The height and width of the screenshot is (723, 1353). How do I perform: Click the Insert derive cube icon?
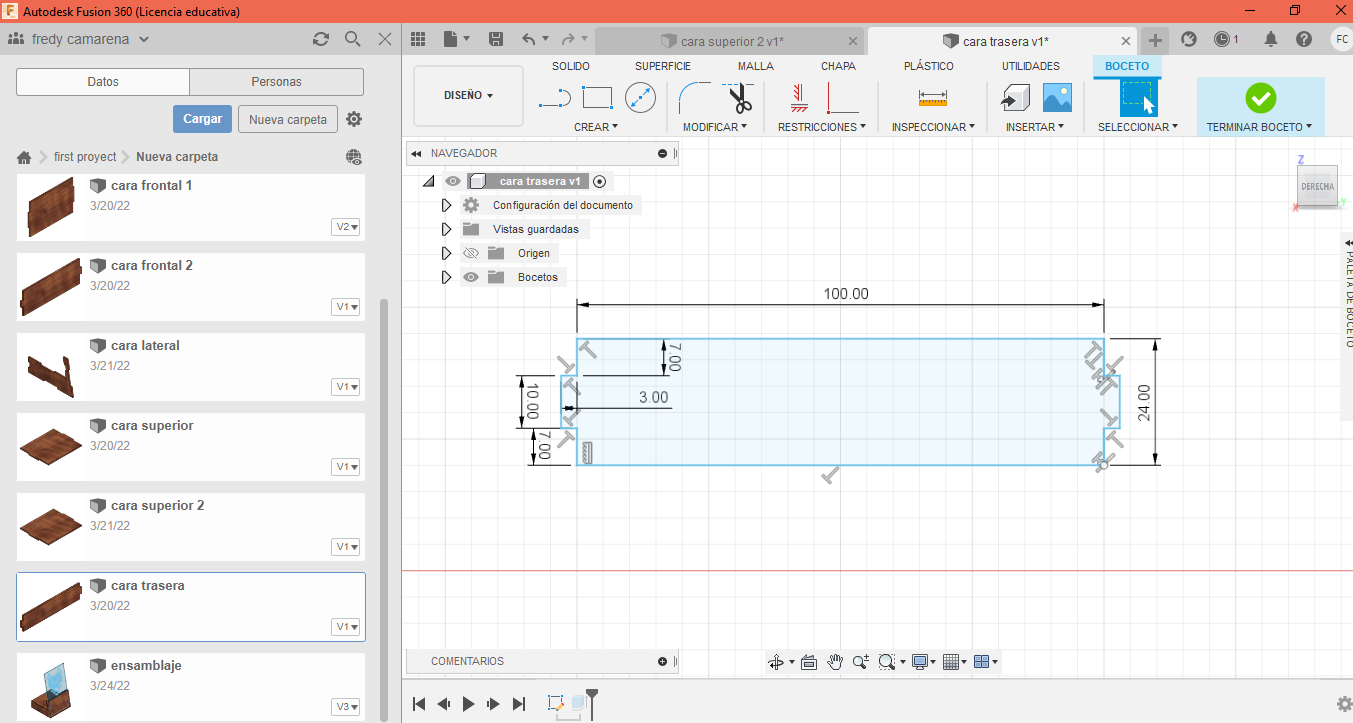click(1016, 98)
